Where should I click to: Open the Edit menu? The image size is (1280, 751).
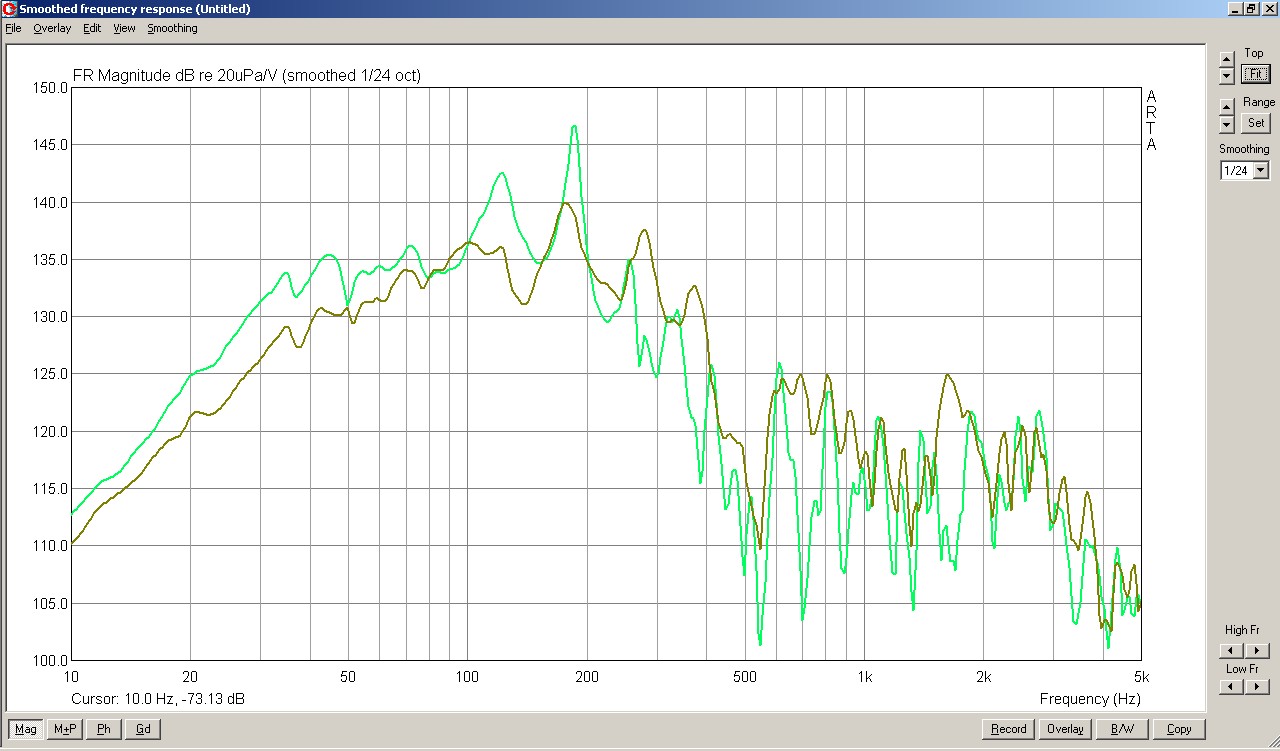click(92, 28)
